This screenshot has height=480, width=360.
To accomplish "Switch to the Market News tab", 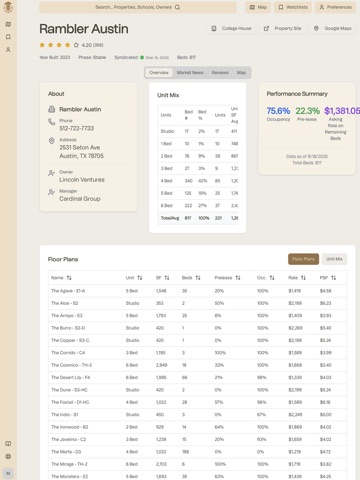I will 190,73.
